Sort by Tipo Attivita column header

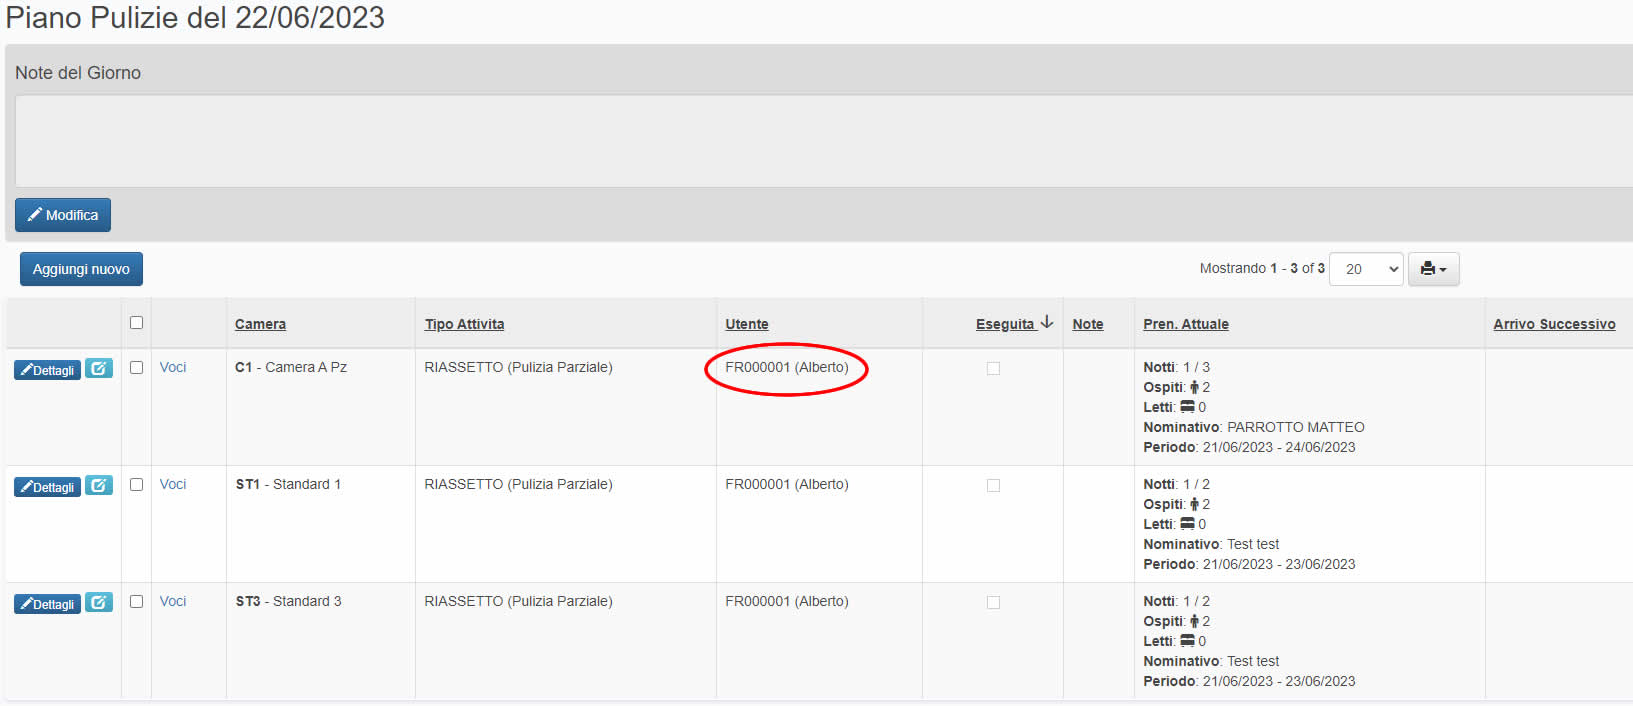pyautogui.click(x=464, y=324)
